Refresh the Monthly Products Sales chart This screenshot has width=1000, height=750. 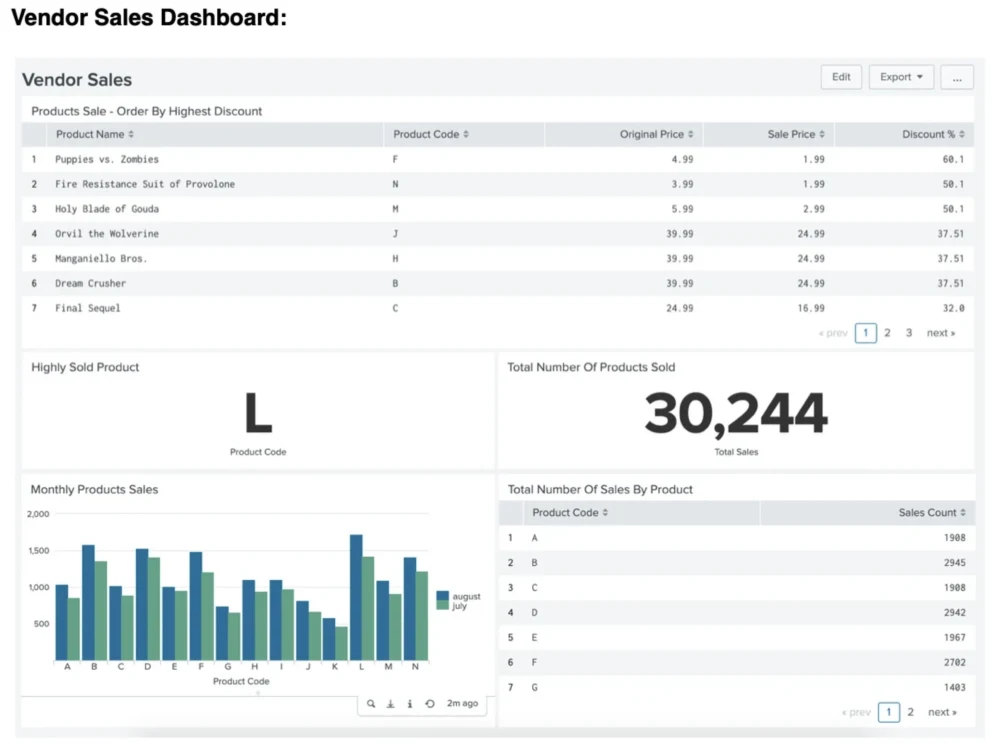click(x=430, y=703)
